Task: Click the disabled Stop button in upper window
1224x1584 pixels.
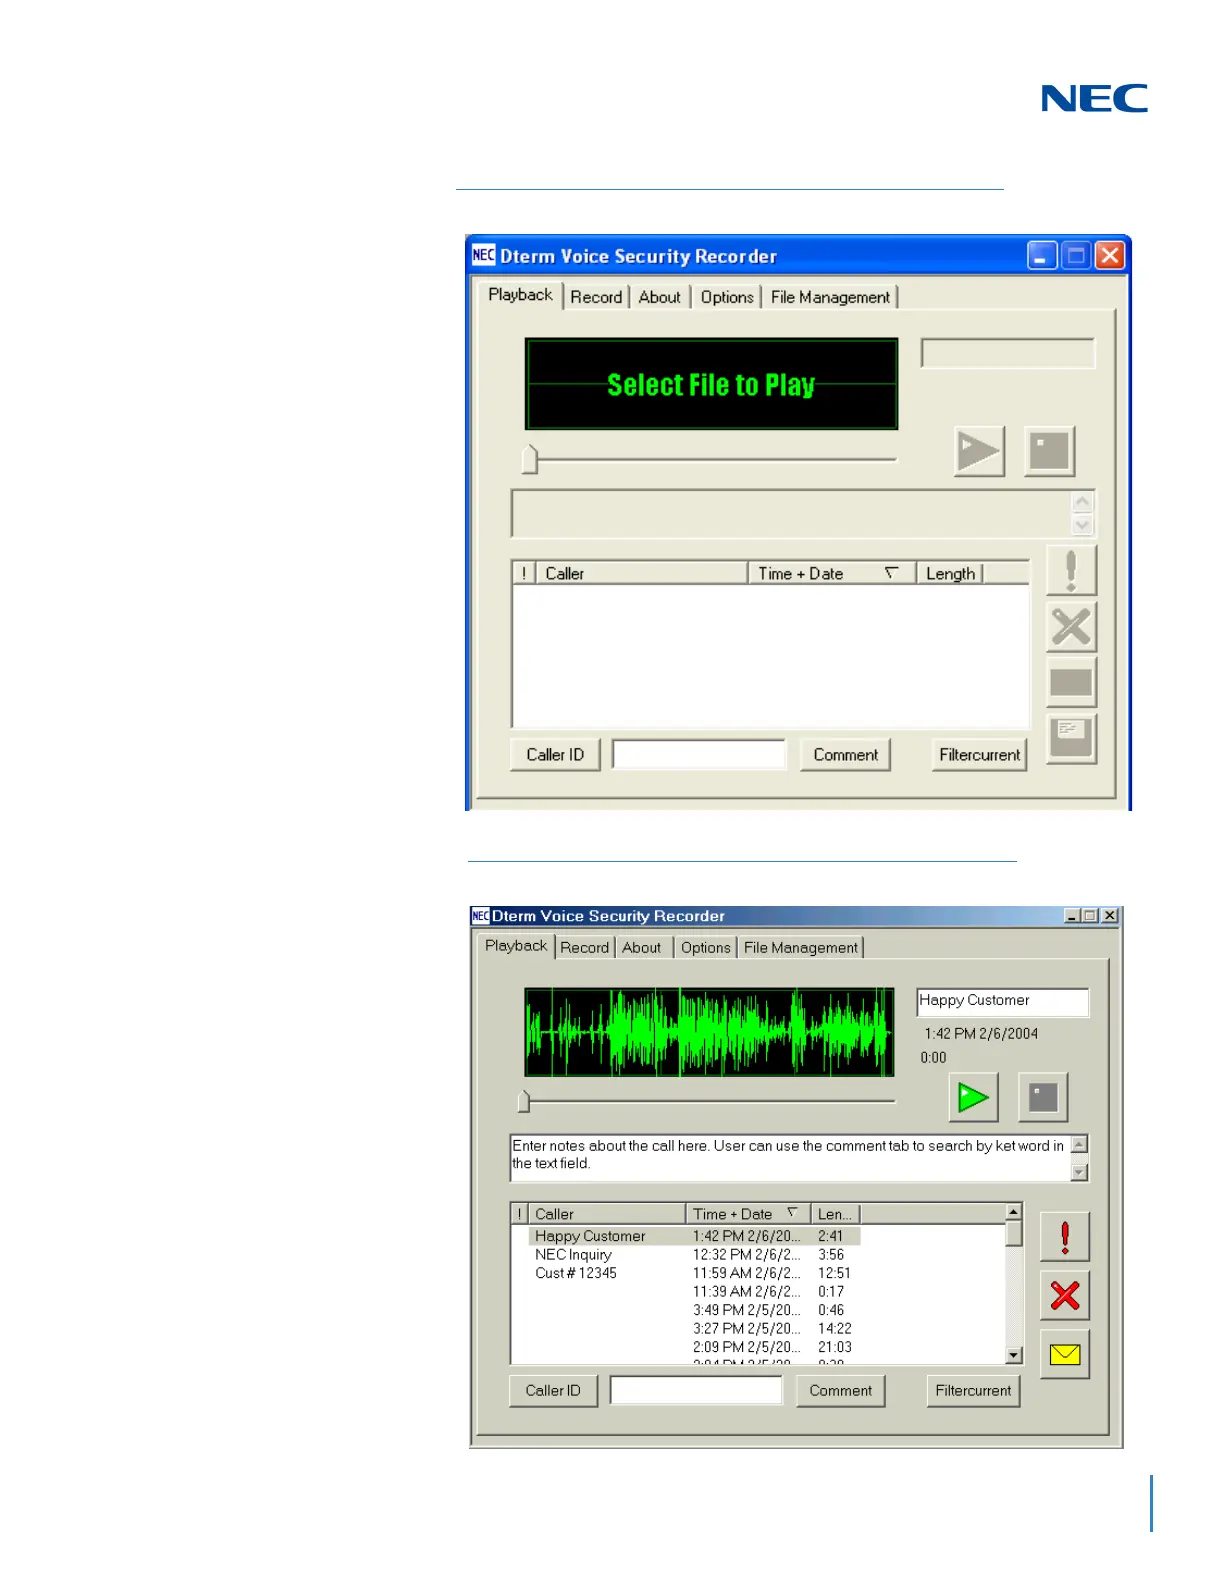Action: (x=1049, y=451)
